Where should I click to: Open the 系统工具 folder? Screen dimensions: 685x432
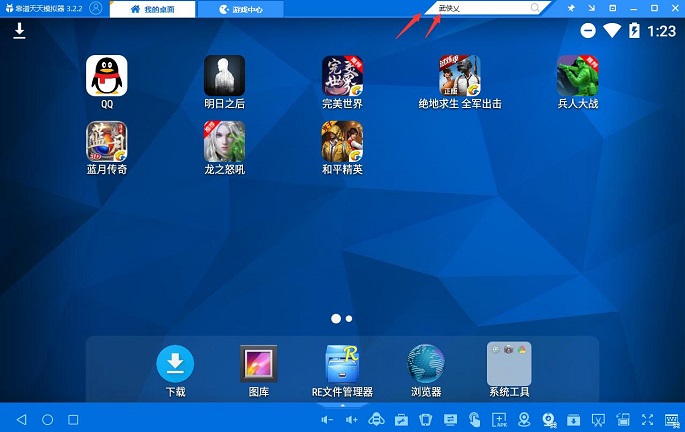point(509,363)
